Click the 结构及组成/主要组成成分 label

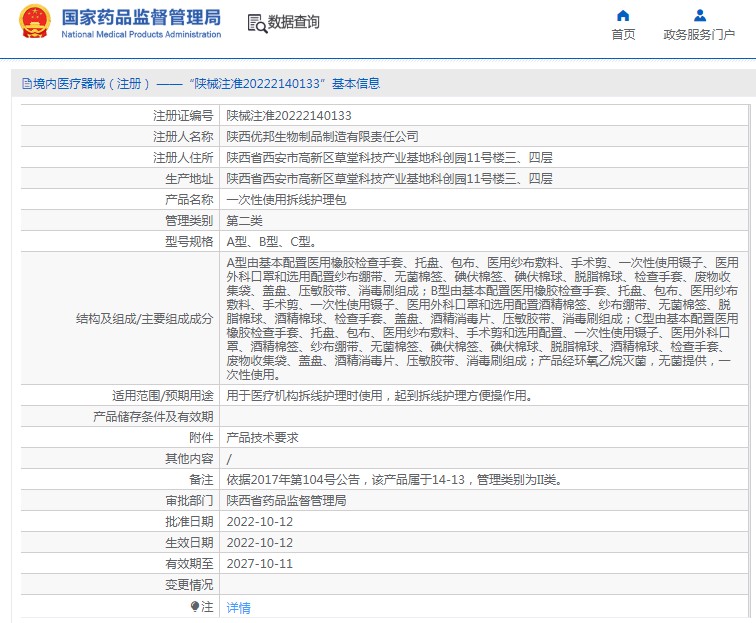[x=145, y=319]
